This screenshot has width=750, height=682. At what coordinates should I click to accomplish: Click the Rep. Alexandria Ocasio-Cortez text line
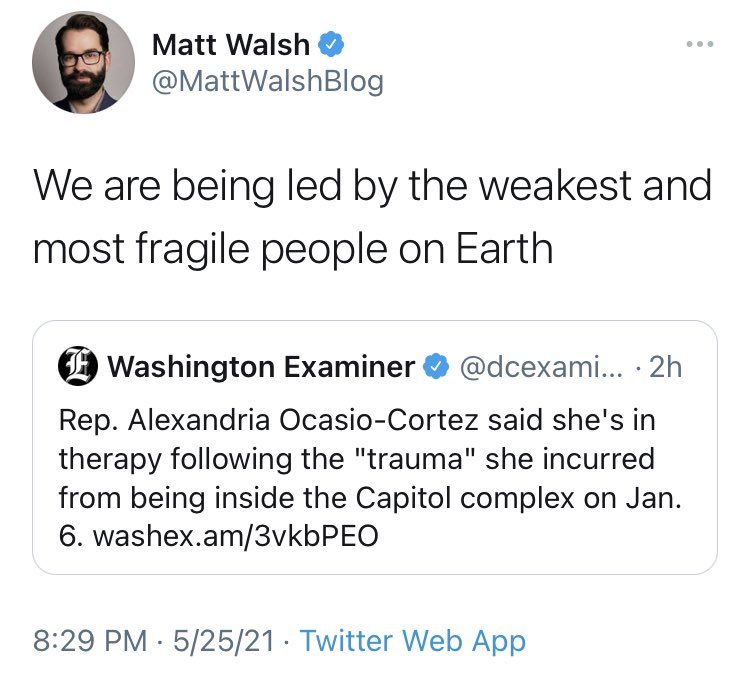coord(357,421)
